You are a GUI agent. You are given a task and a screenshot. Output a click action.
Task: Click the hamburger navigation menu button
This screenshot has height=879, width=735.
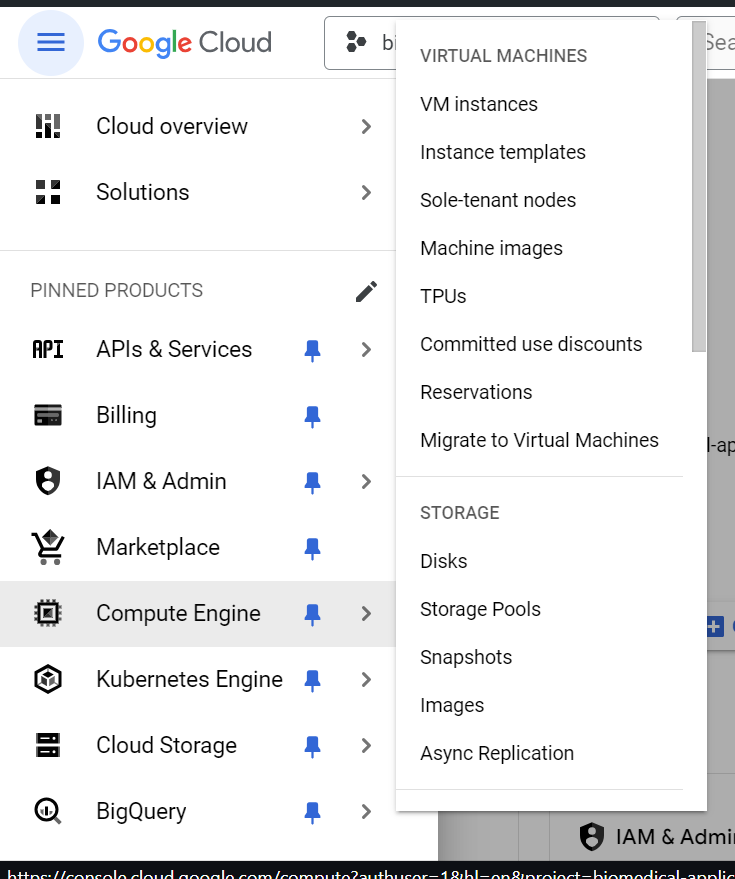pos(50,43)
